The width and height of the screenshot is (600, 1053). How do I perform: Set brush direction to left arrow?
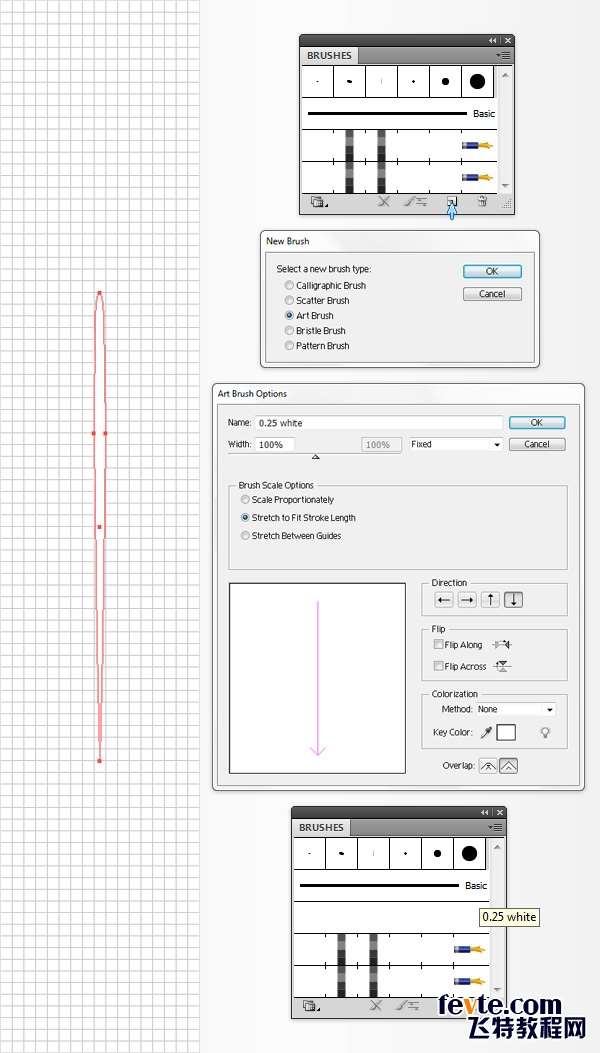click(443, 600)
